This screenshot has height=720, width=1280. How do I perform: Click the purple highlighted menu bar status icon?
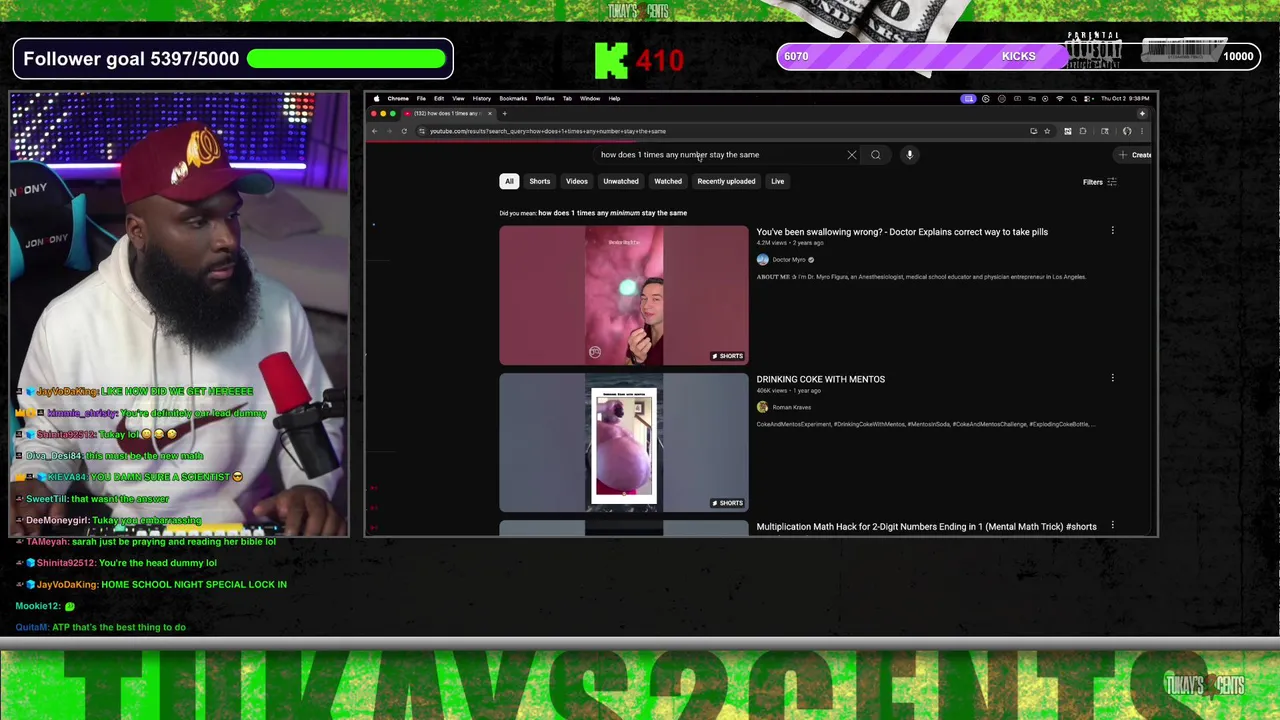click(x=968, y=99)
